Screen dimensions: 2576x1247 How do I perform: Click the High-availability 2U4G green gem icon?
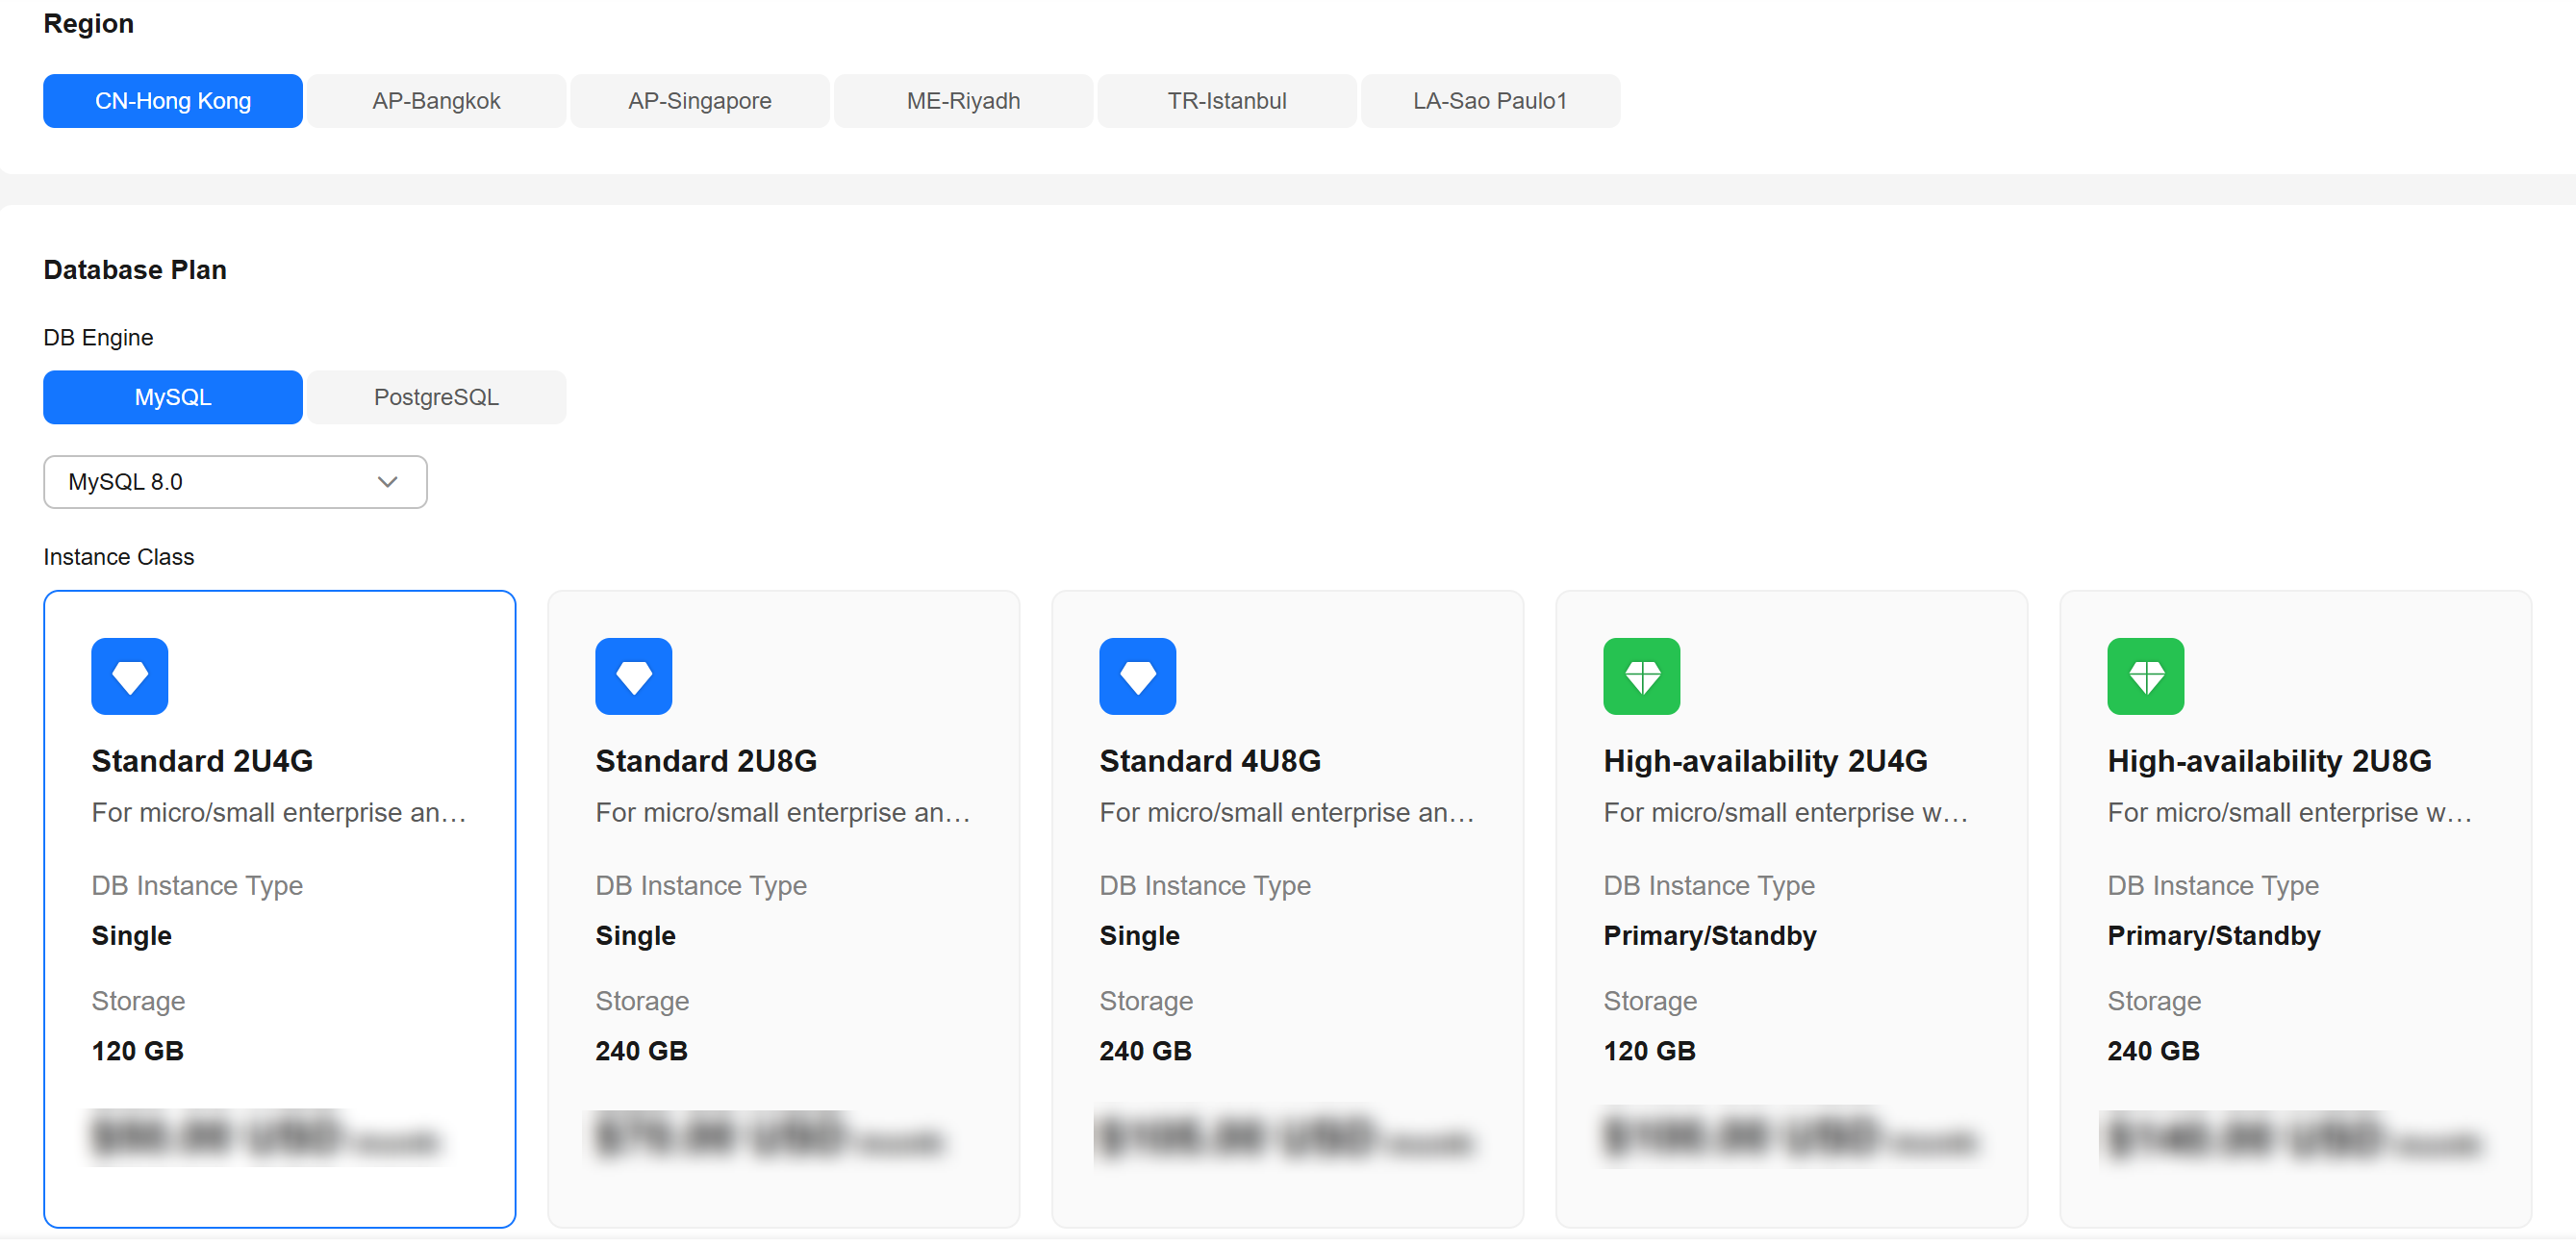(x=1642, y=677)
